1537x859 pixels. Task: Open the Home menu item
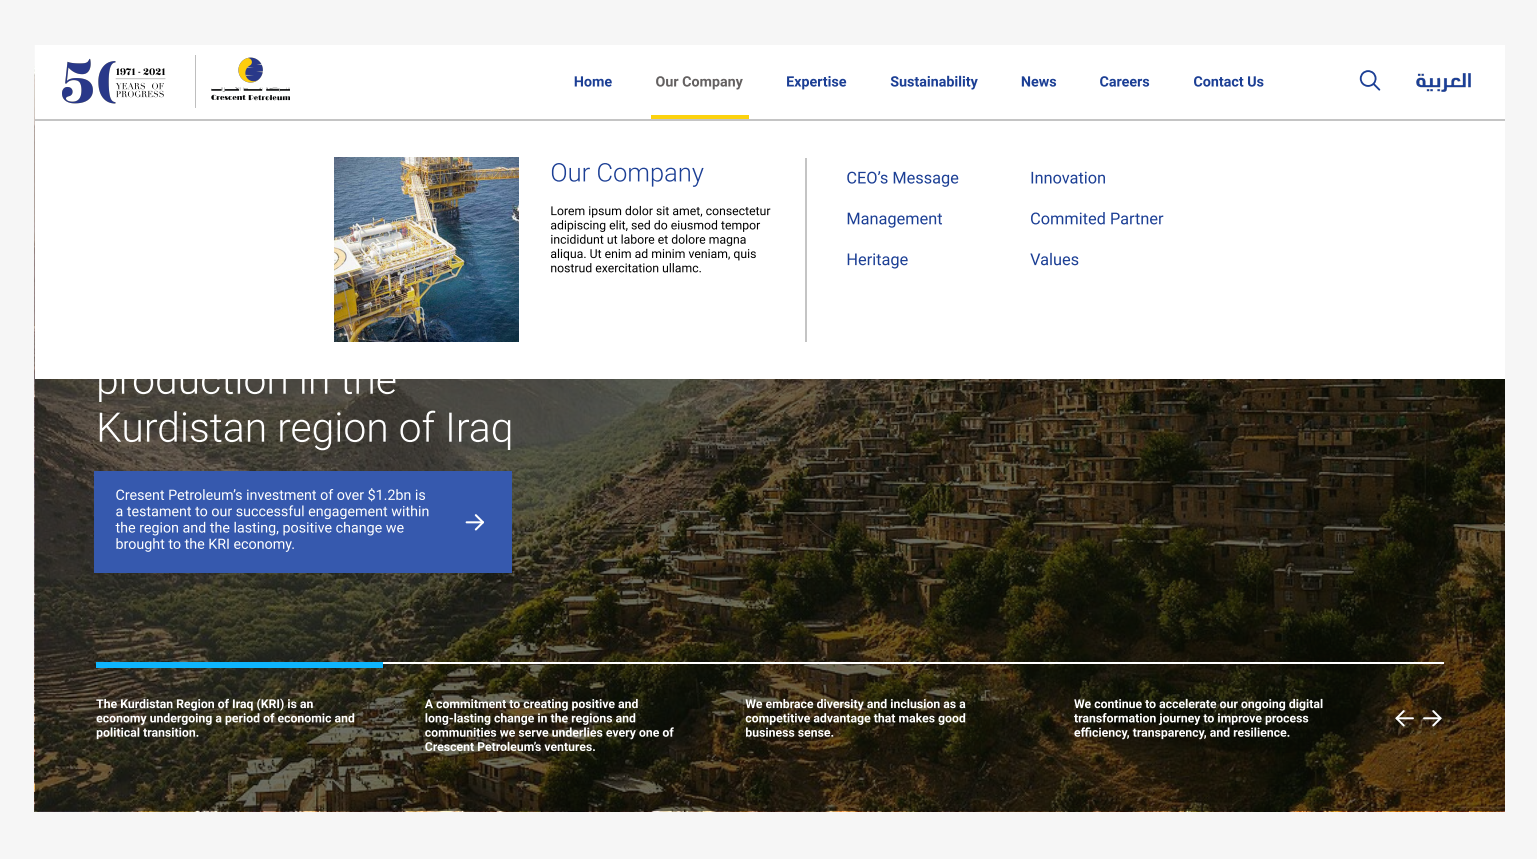point(592,82)
